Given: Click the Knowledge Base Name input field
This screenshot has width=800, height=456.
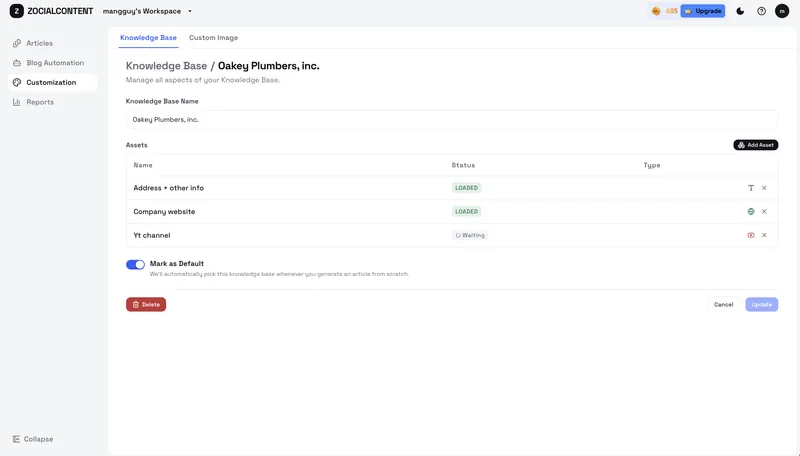Looking at the screenshot, I should 452,119.
